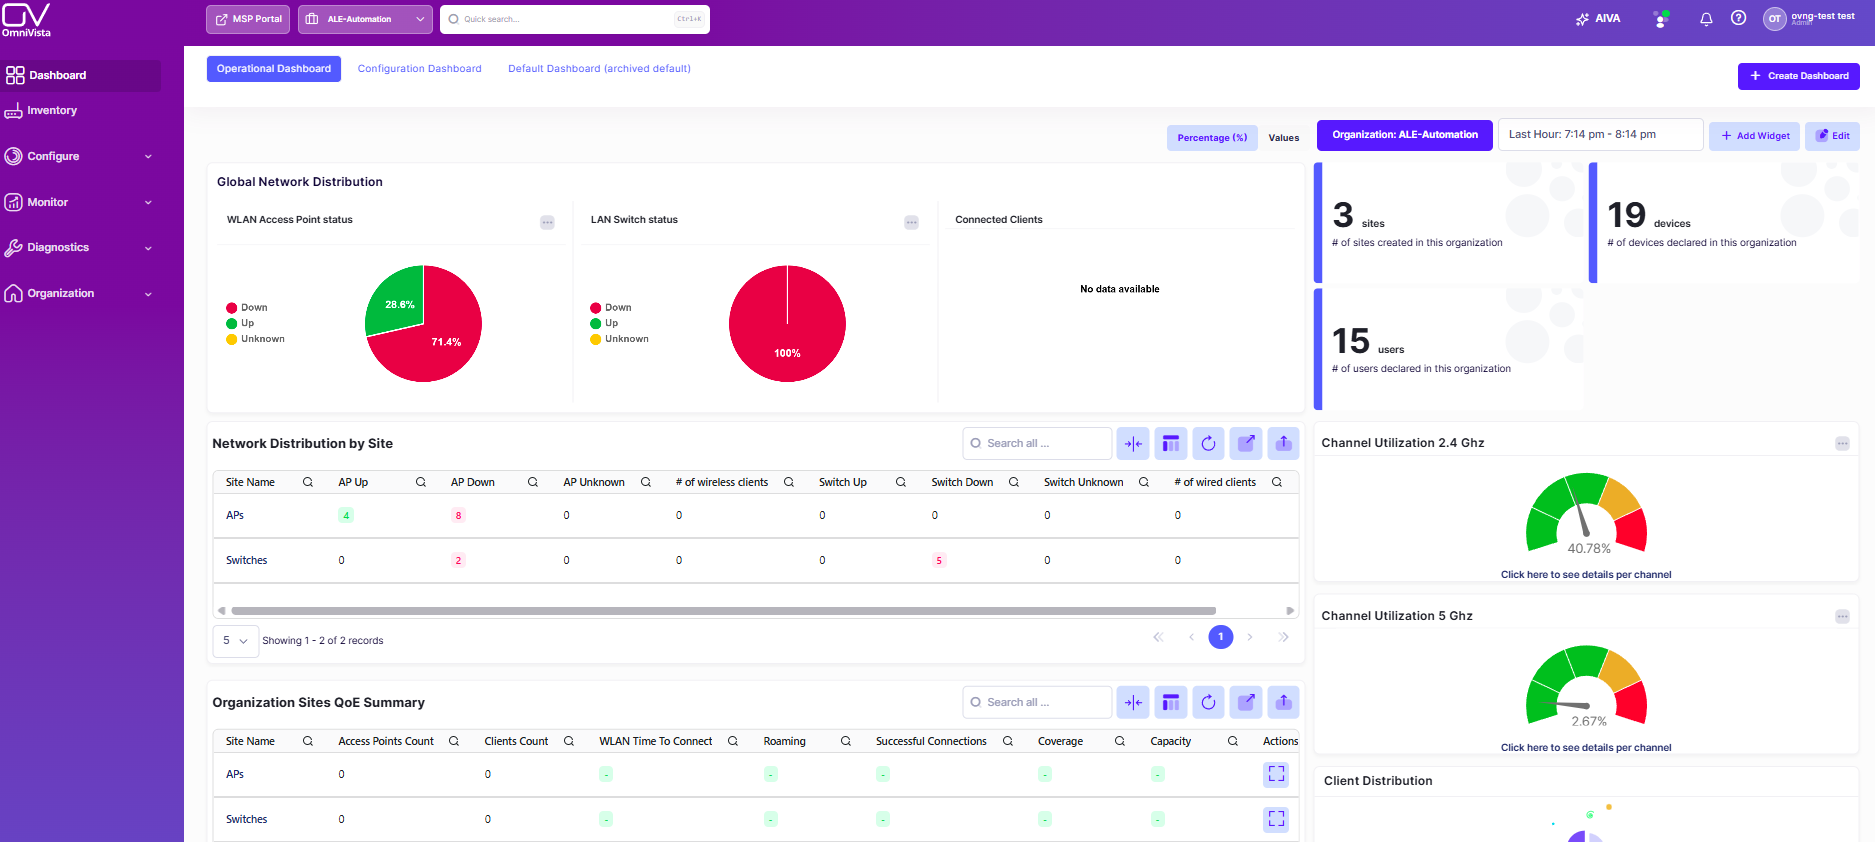Click the Down legend swatch for WLAN Access Points
Viewport: 1875px width, 842px height.
(232, 308)
